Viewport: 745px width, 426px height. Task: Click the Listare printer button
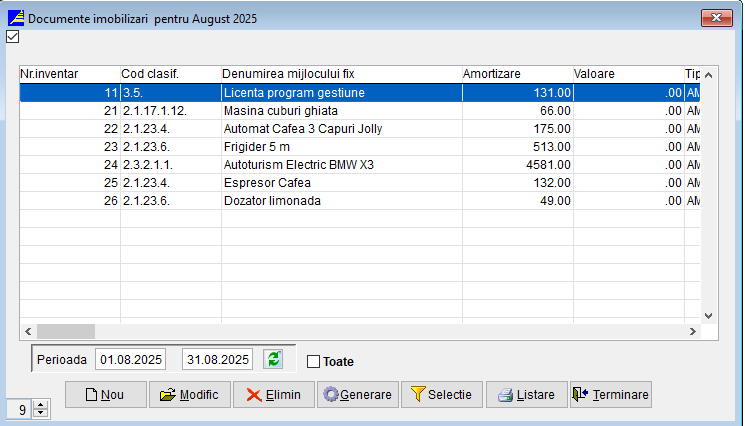(526, 395)
